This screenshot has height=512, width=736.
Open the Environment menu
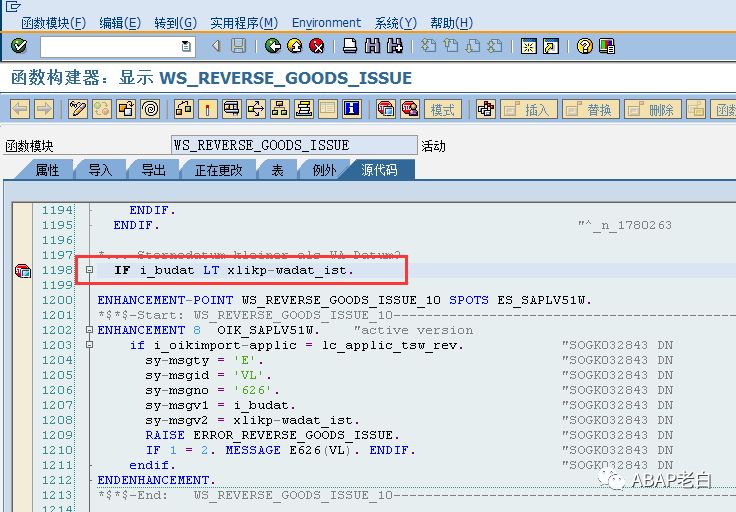click(x=326, y=23)
